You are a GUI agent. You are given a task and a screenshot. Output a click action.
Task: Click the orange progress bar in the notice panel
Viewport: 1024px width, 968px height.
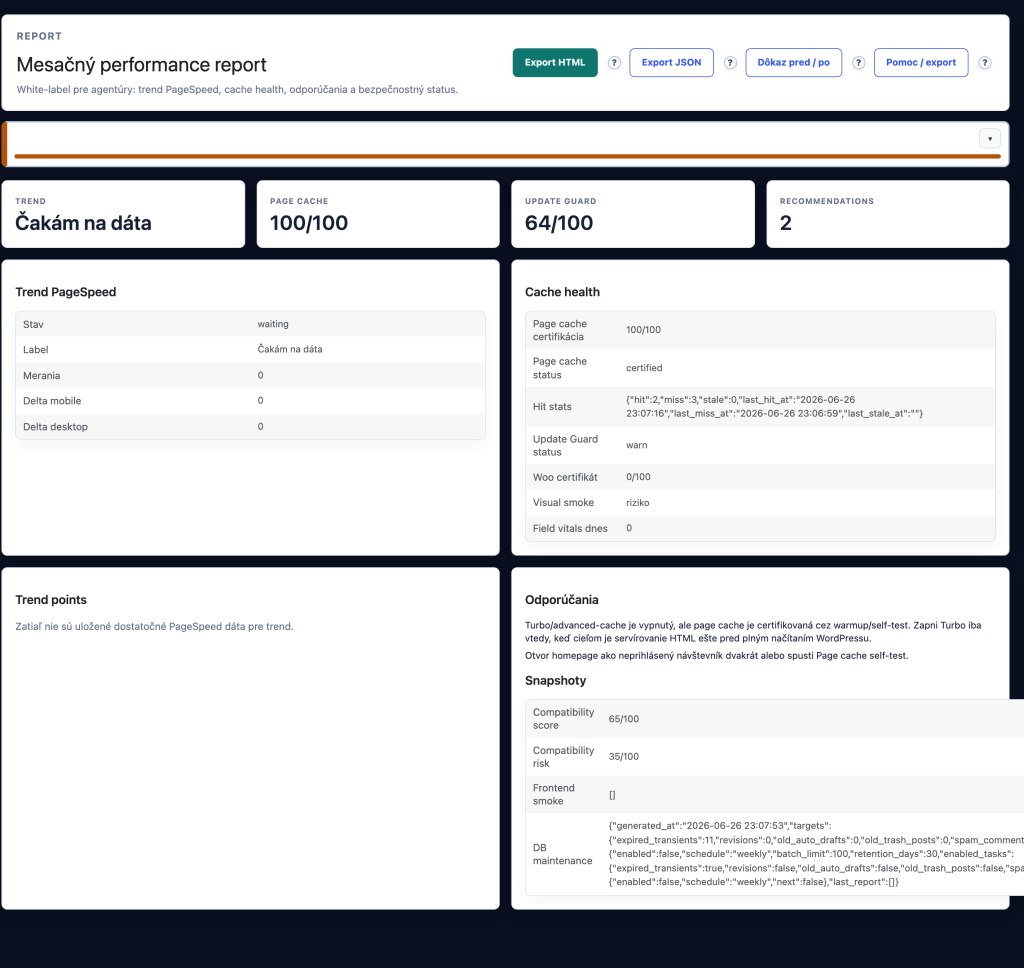pyautogui.click(x=507, y=156)
